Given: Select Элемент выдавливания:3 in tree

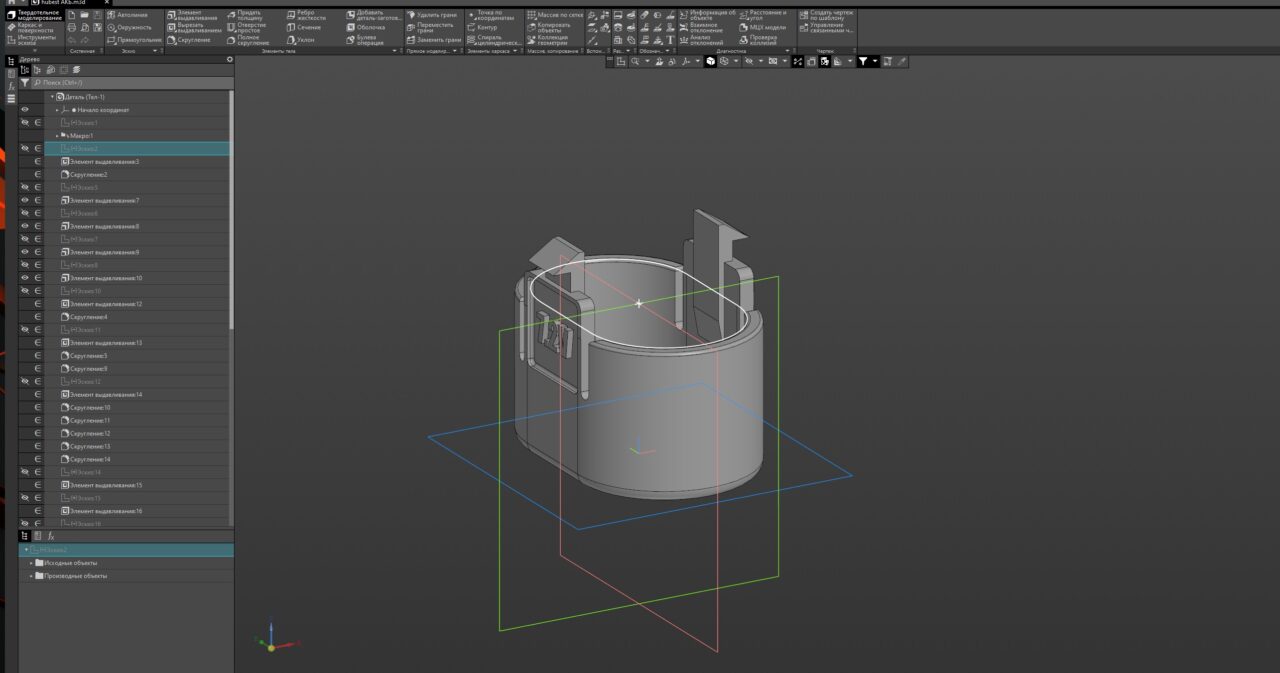Looking at the screenshot, I should 104,161.
